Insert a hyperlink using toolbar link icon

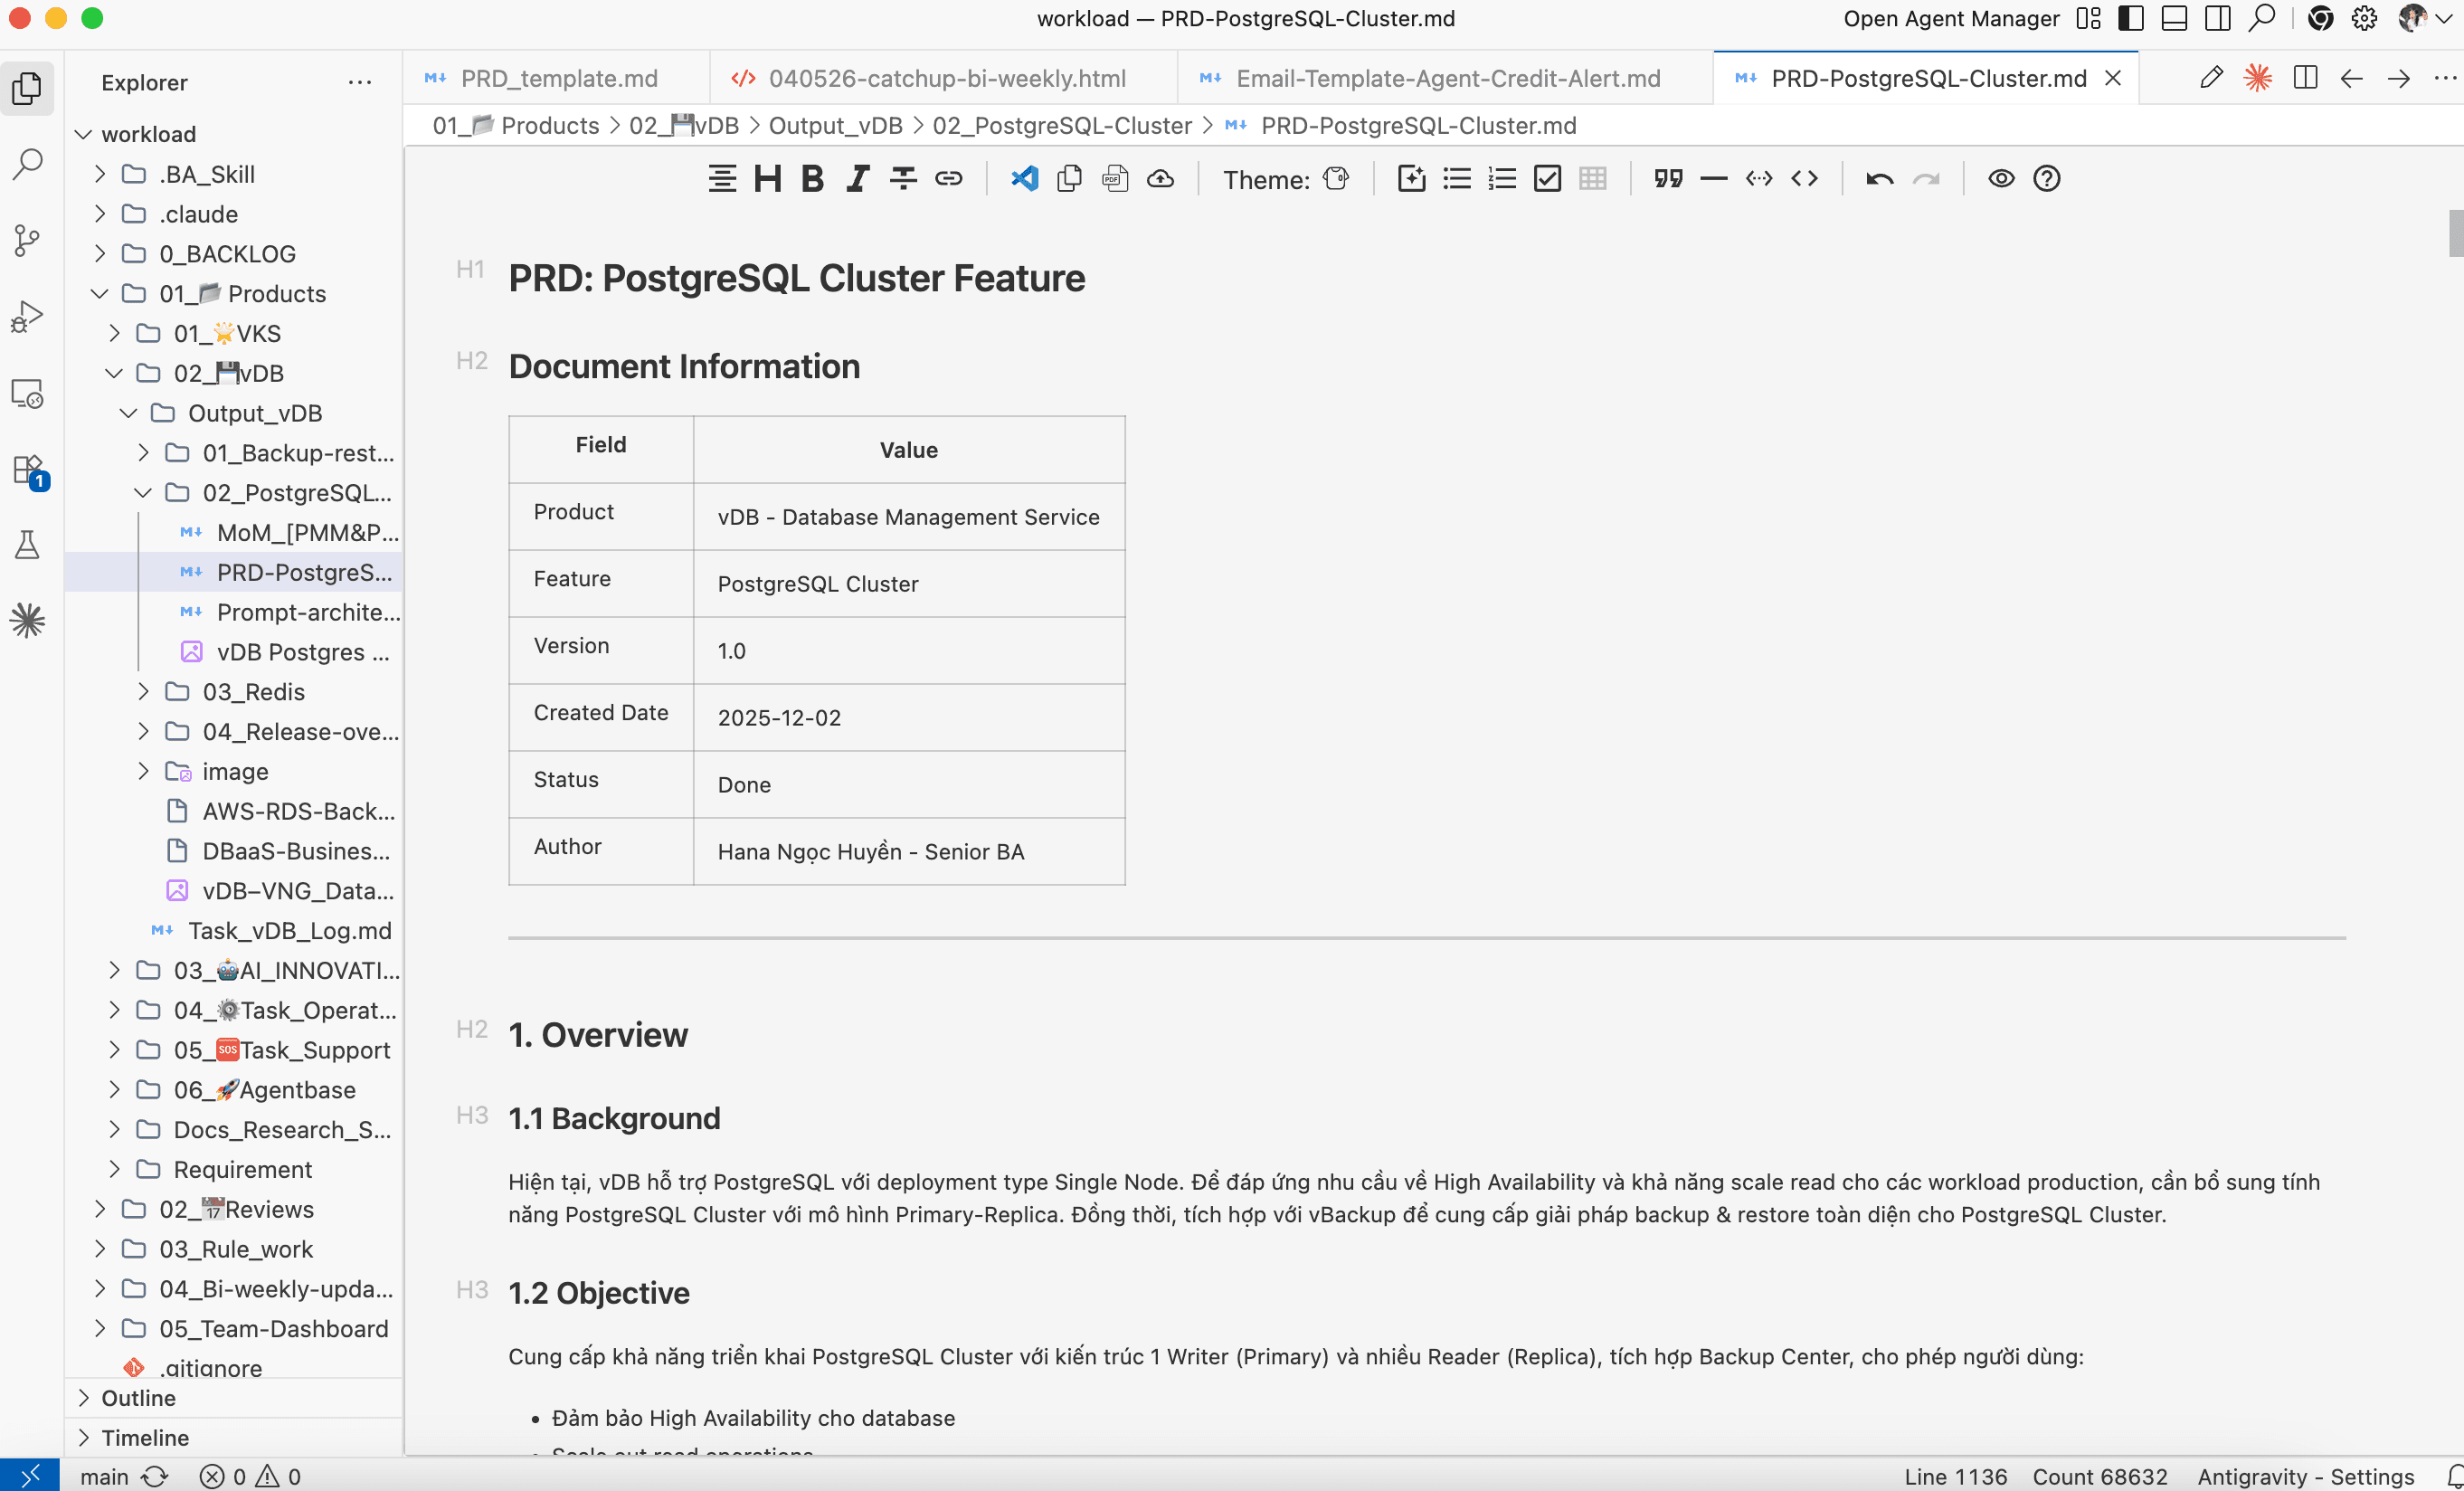tap(948, 179)
